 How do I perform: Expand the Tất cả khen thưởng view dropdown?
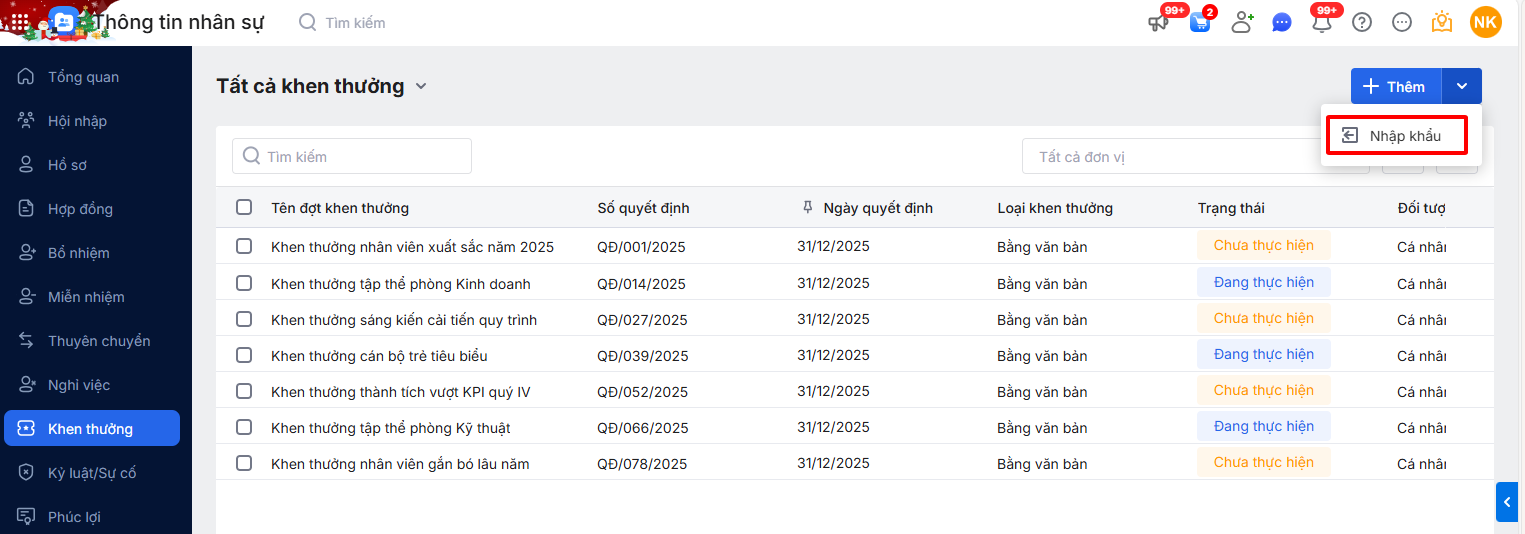pyautogui.click(x=421, y=87)
